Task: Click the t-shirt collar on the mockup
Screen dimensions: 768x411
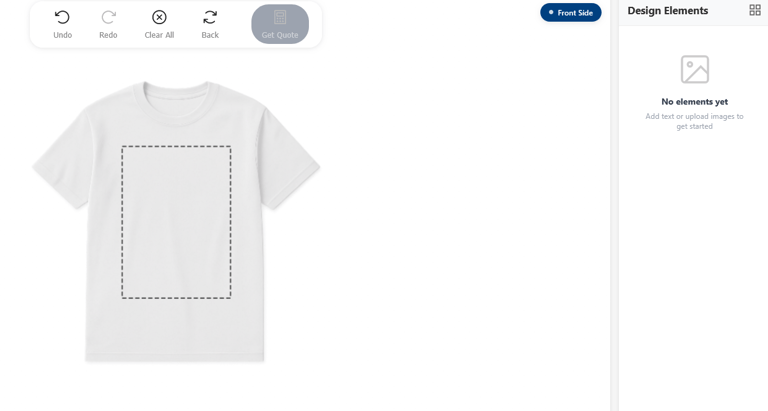Action: tap(176, 100)
